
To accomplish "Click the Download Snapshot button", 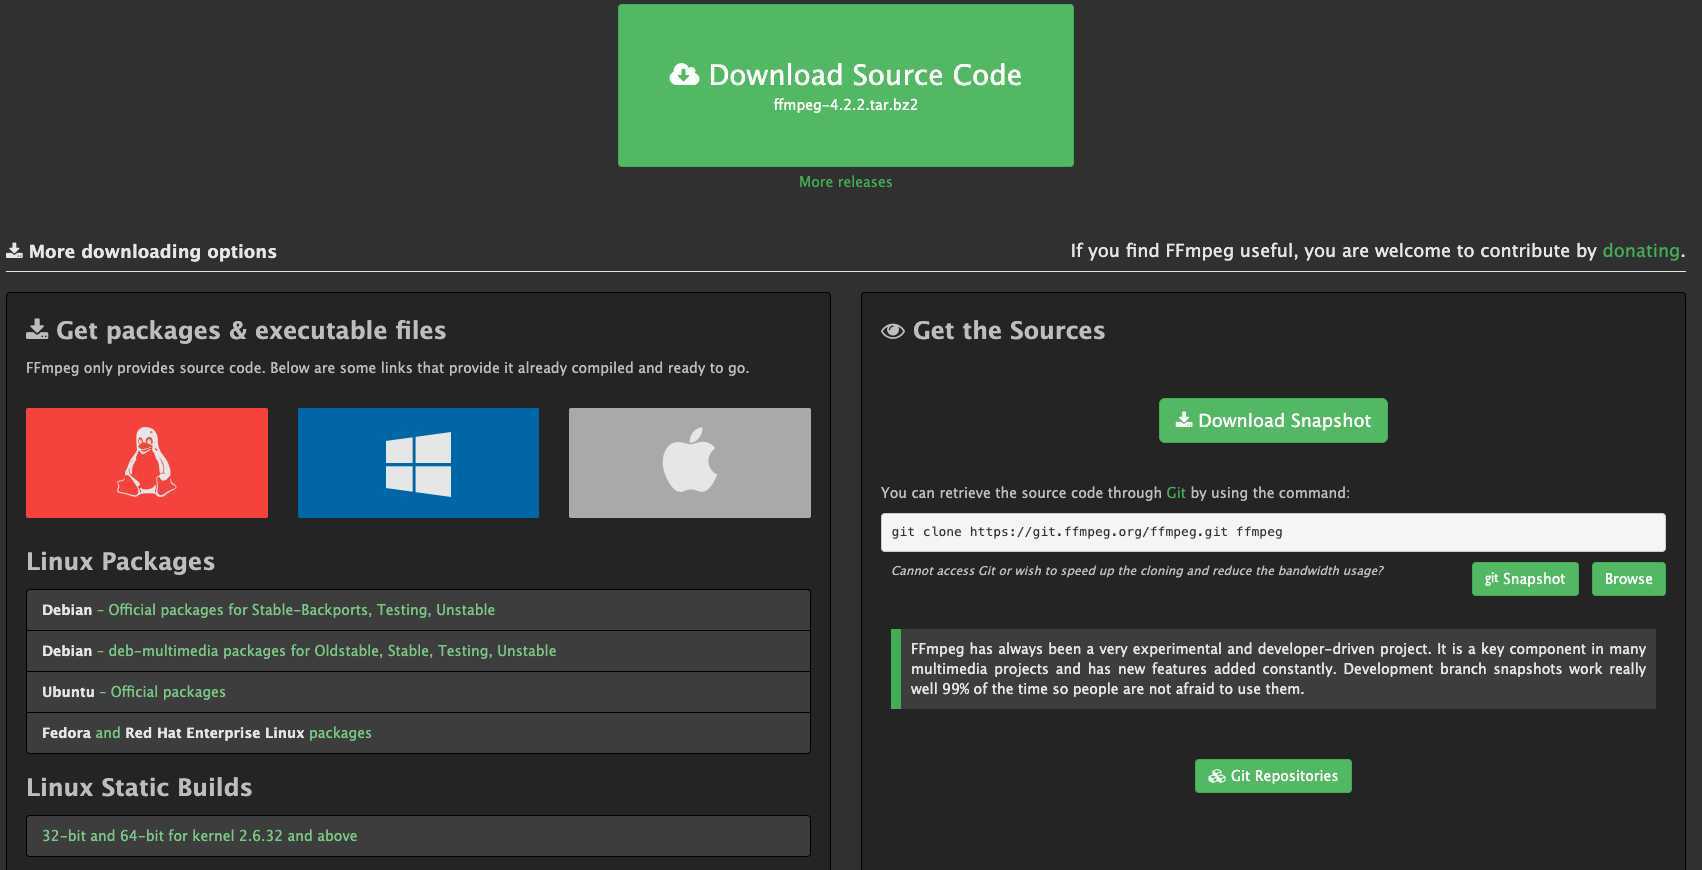I will (1273, 421).
